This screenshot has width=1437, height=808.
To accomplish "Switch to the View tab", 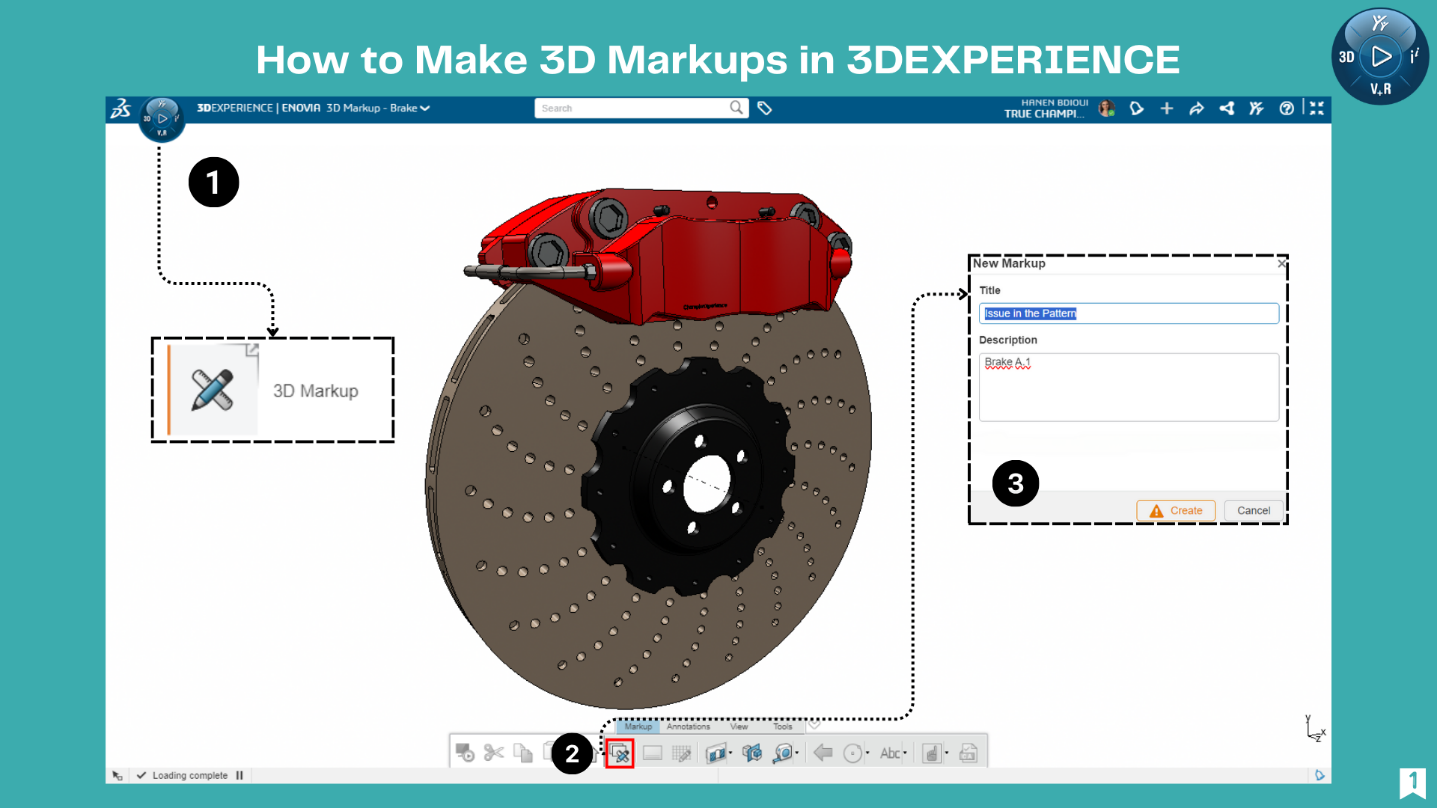I will click(739, 727).
